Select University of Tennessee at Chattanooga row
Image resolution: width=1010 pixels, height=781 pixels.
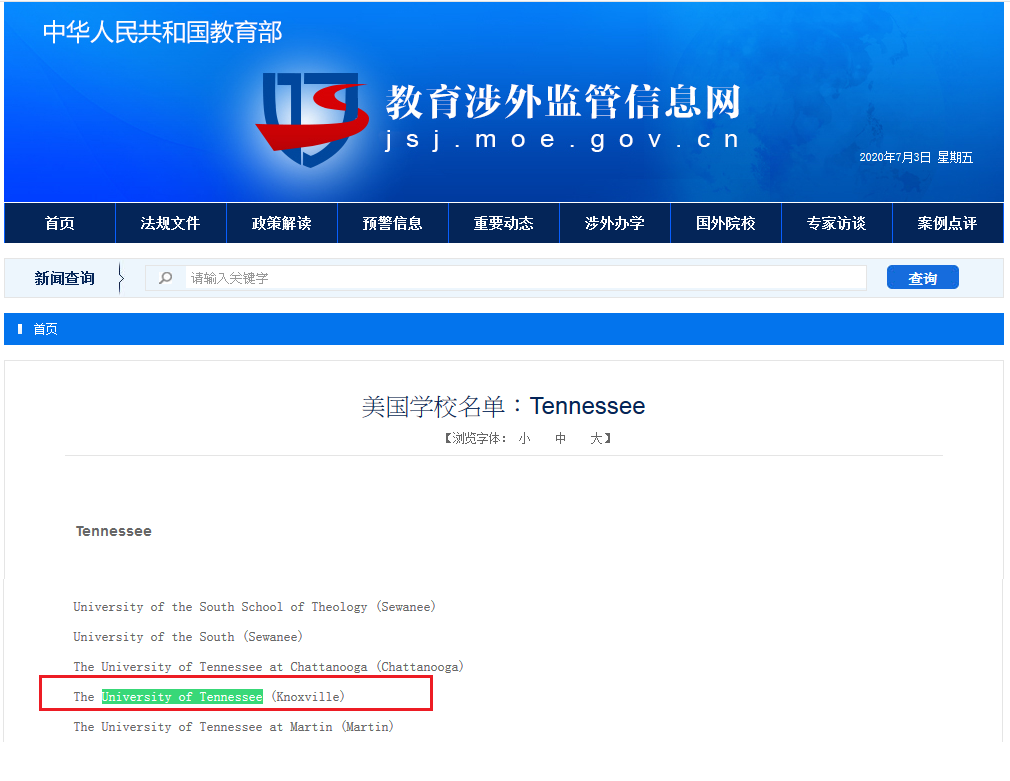click(x=268, y=666)
